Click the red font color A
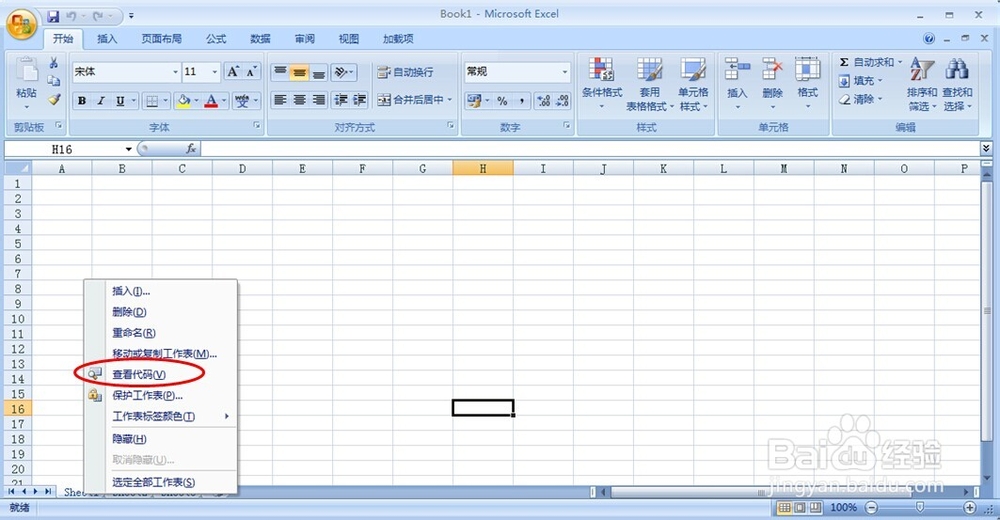 point(211,101)
